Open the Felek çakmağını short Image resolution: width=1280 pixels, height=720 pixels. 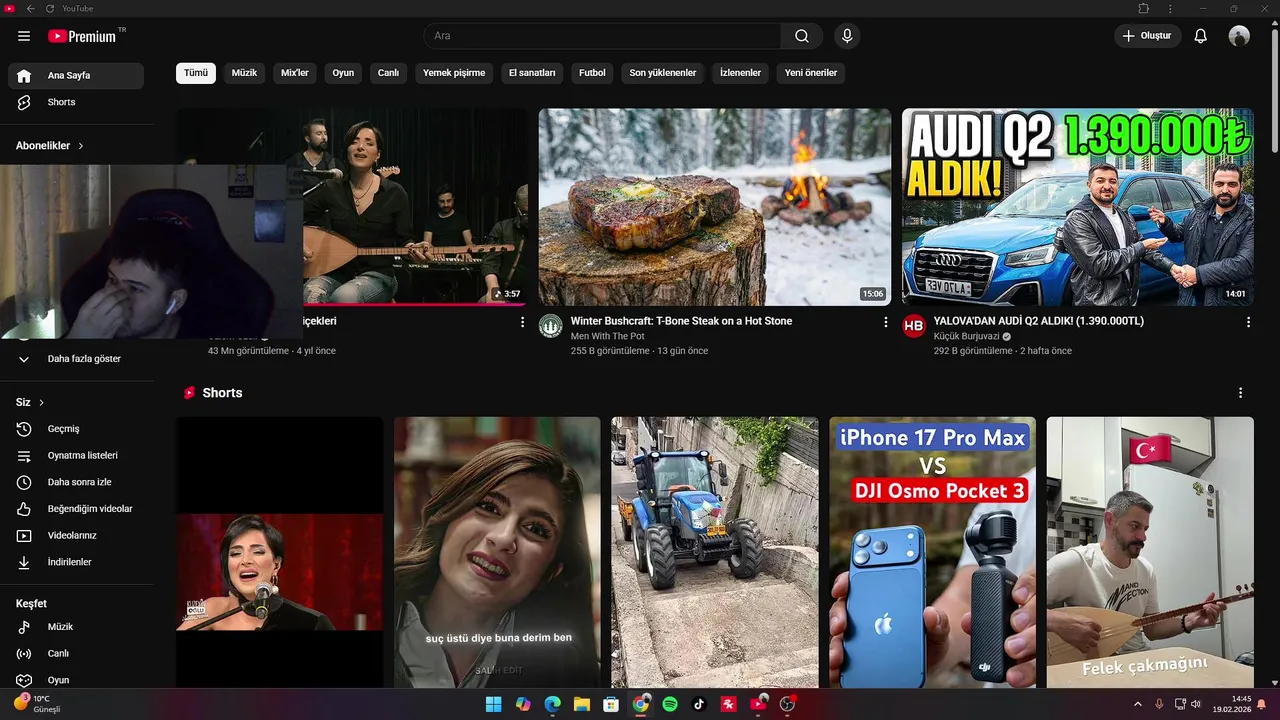1150,552
